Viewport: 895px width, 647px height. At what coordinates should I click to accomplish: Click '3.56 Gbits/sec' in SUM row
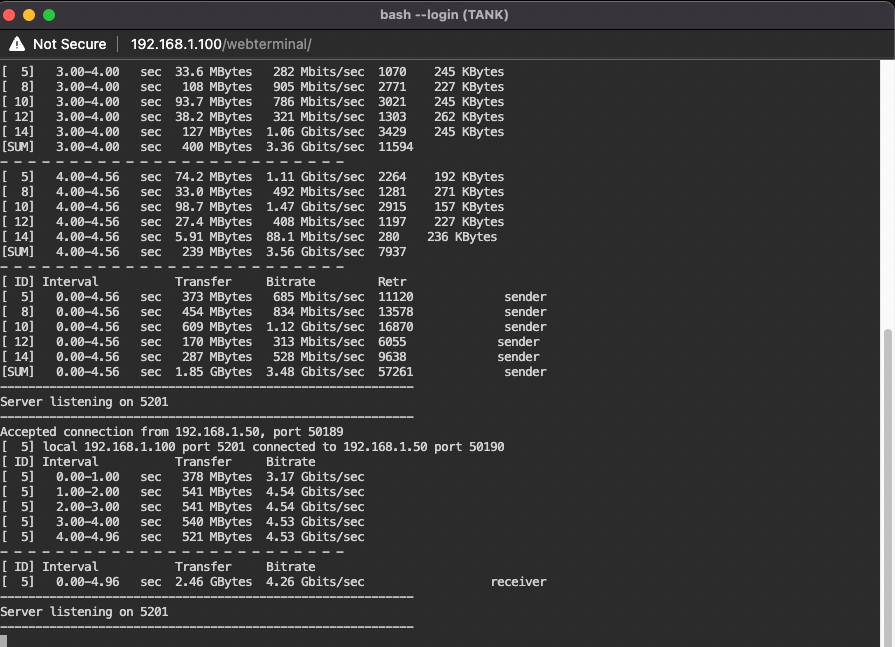pos(315,252)
